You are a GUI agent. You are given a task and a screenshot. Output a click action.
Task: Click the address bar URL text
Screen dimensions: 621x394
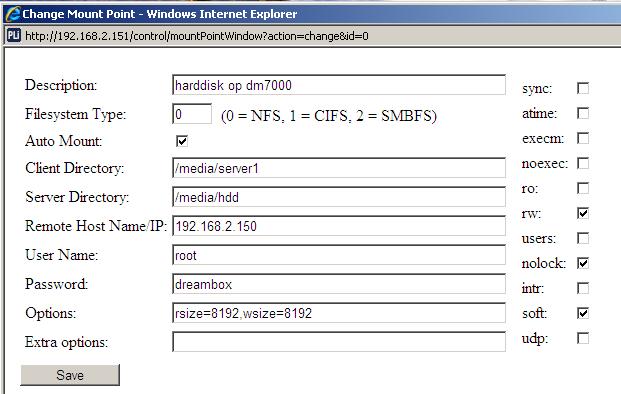pyautogui.click(x=197, y=36)
